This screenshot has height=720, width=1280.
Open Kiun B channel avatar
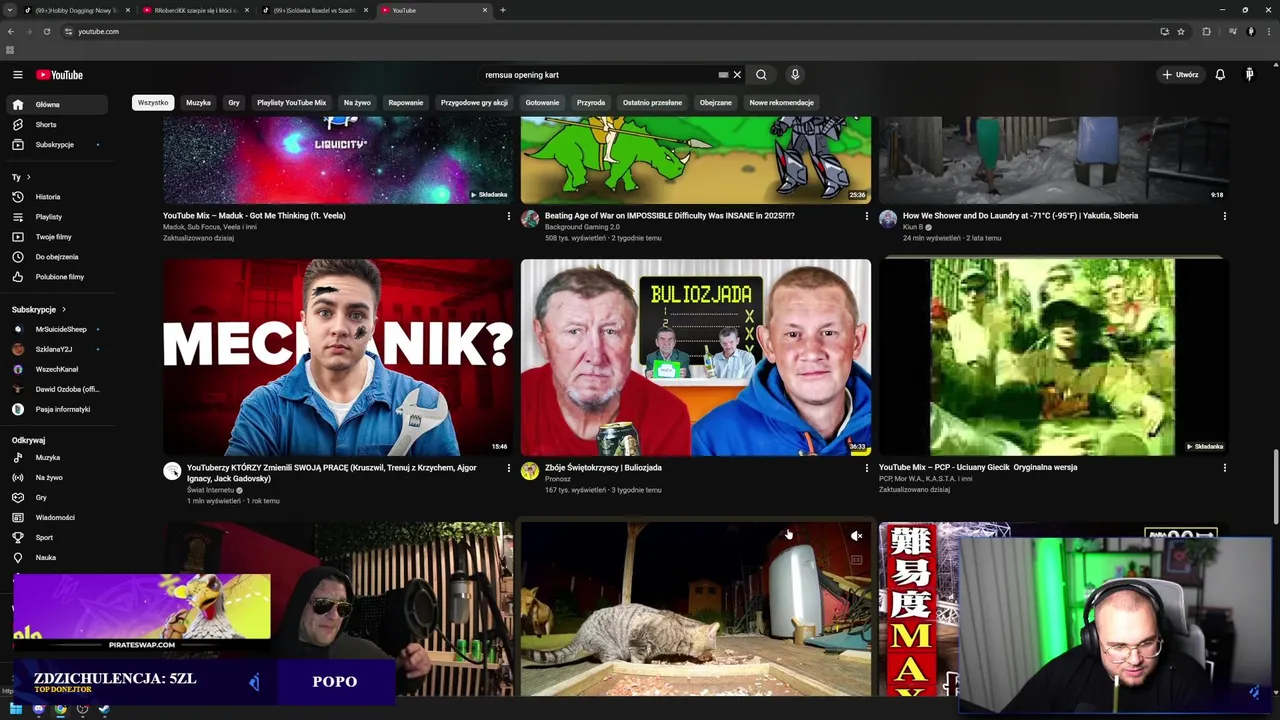(888, 219)
